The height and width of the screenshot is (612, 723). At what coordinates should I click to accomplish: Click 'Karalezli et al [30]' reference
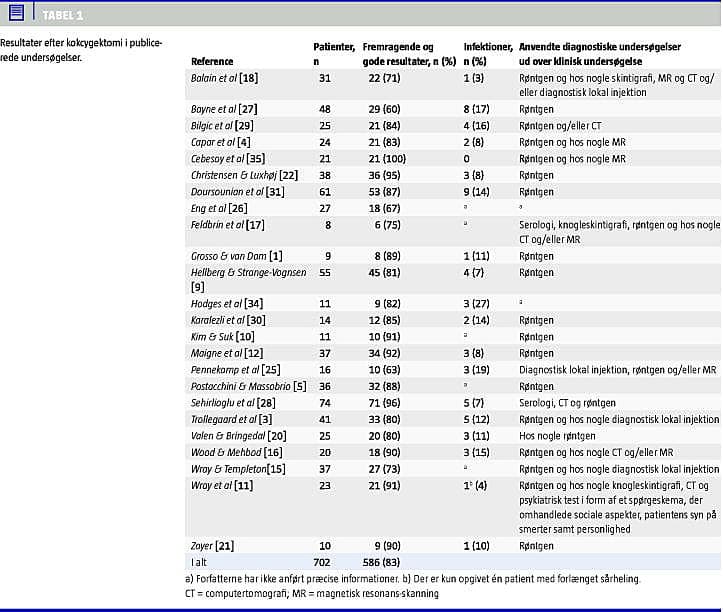[x=228, y=320]
